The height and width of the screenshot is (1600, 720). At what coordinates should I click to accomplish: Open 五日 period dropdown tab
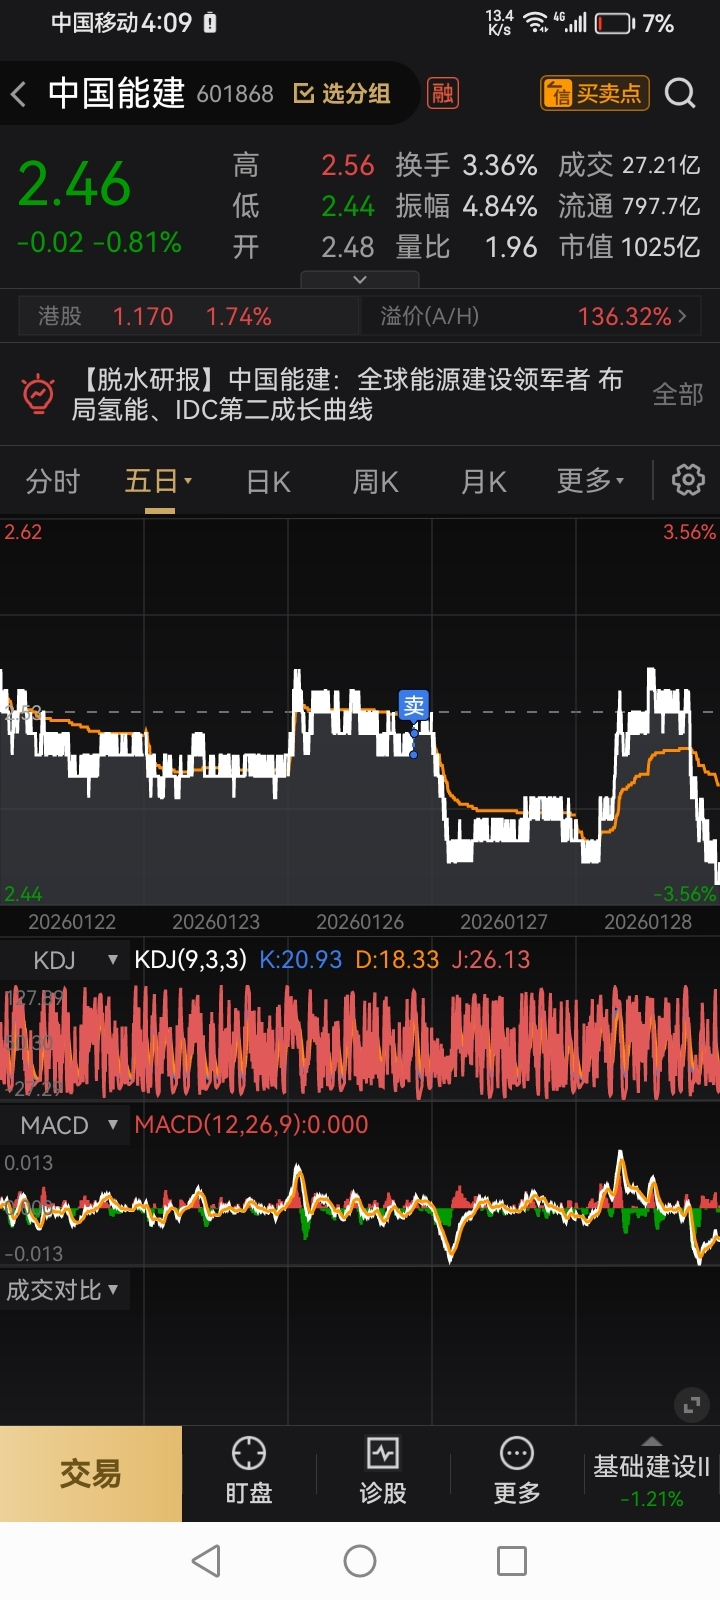[158, 481]
